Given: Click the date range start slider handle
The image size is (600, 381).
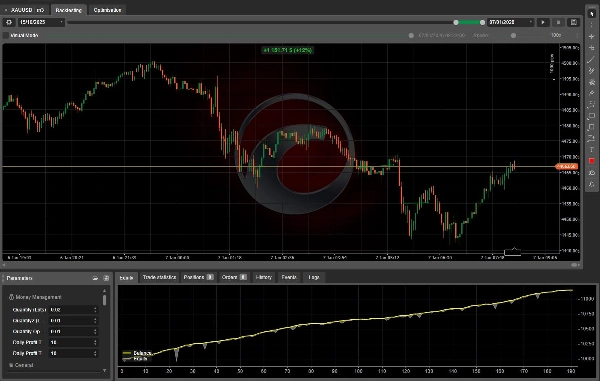Looking at the screenshot, I should [456, 23].
